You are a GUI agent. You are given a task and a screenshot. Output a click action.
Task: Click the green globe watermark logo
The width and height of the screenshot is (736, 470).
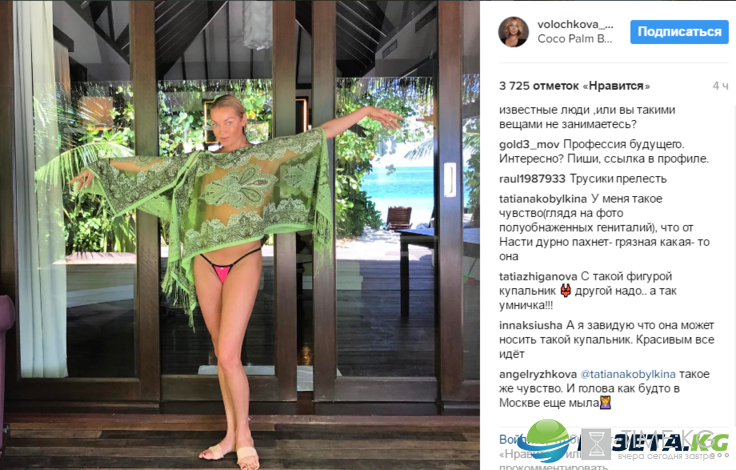[x=547, y=440]
